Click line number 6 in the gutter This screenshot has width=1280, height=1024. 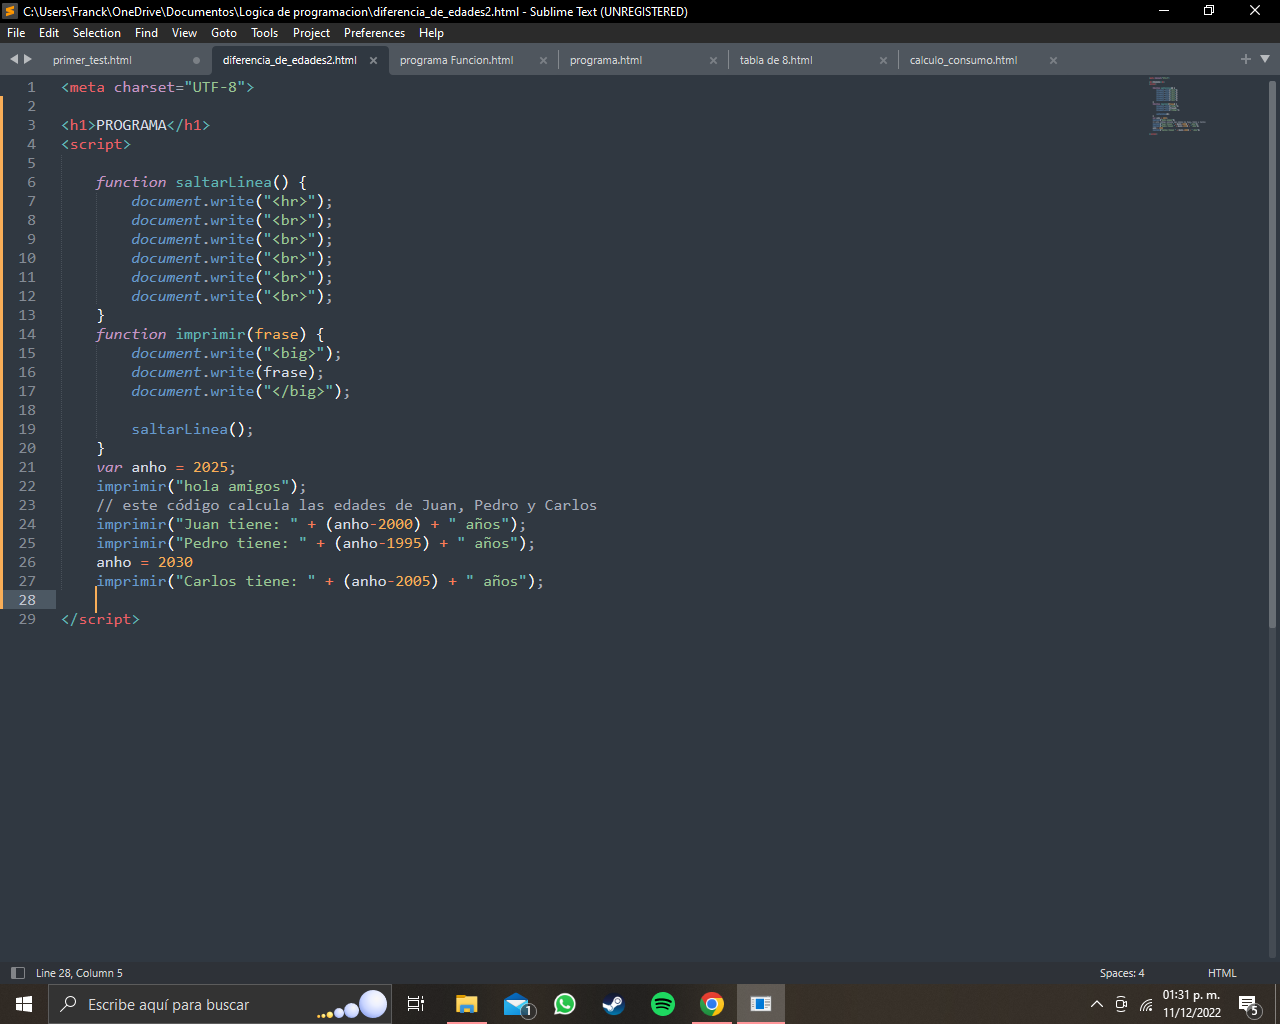(31, 182)
